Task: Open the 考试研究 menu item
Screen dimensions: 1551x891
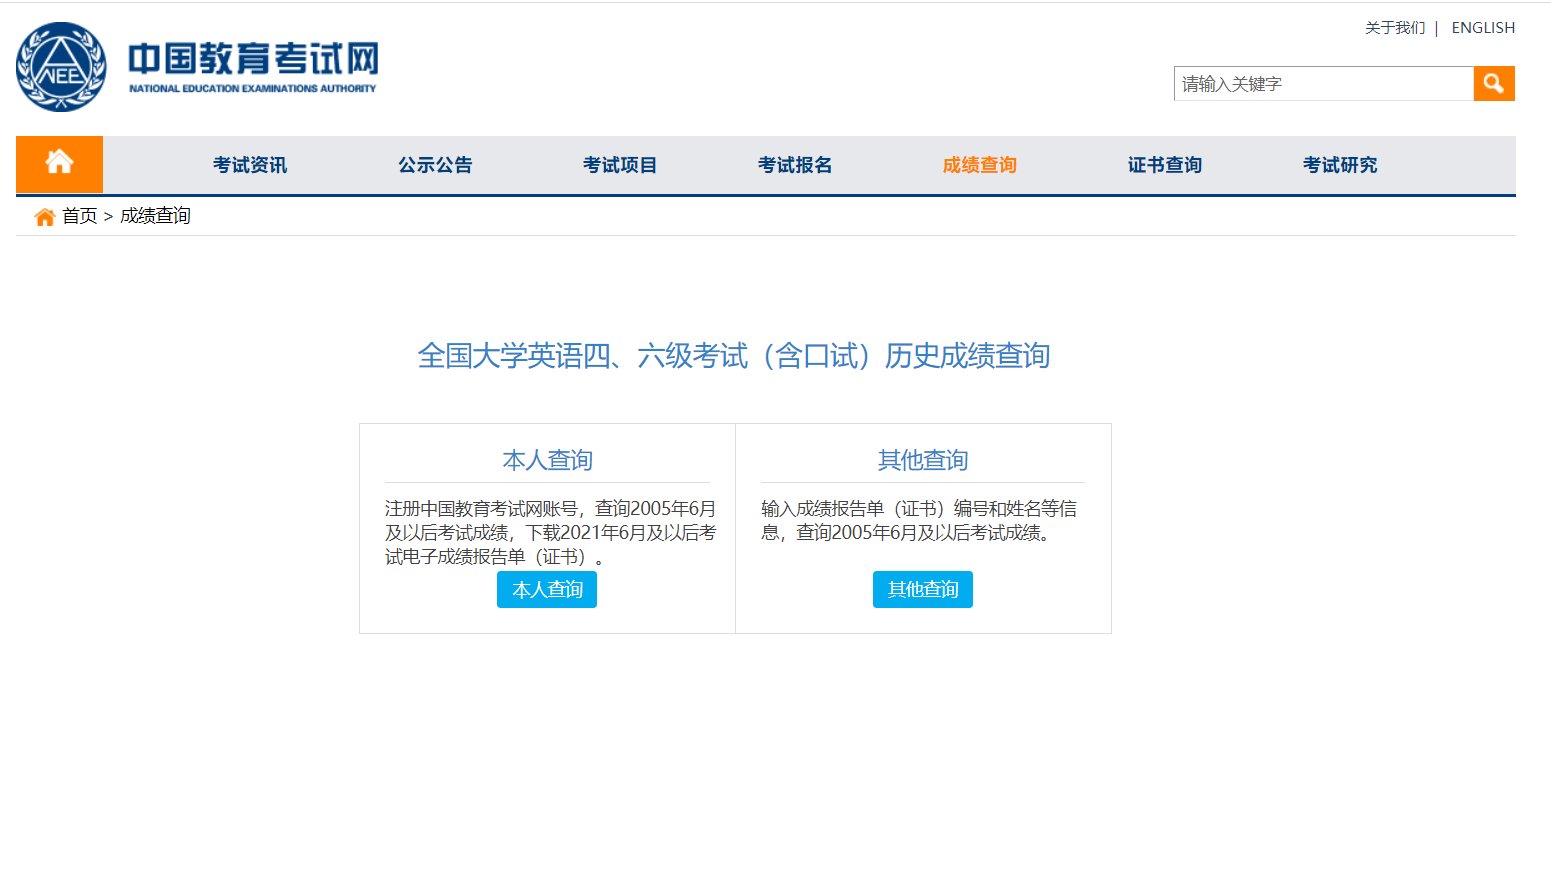Action: tap(1339, 165)
